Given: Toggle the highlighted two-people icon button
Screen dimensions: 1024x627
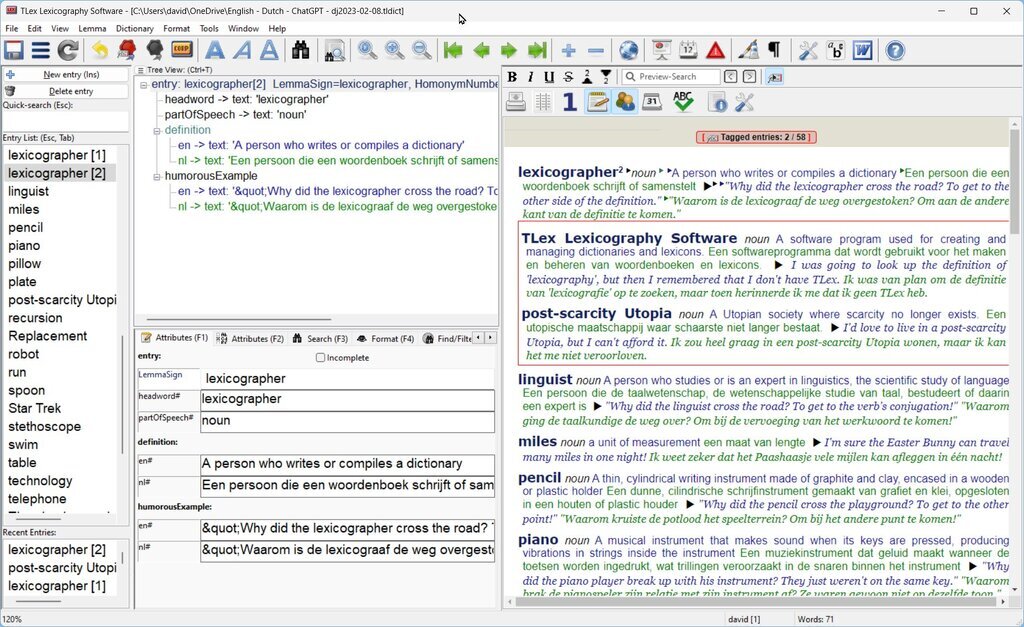Looking at the screenshot, I should [625, 102].
